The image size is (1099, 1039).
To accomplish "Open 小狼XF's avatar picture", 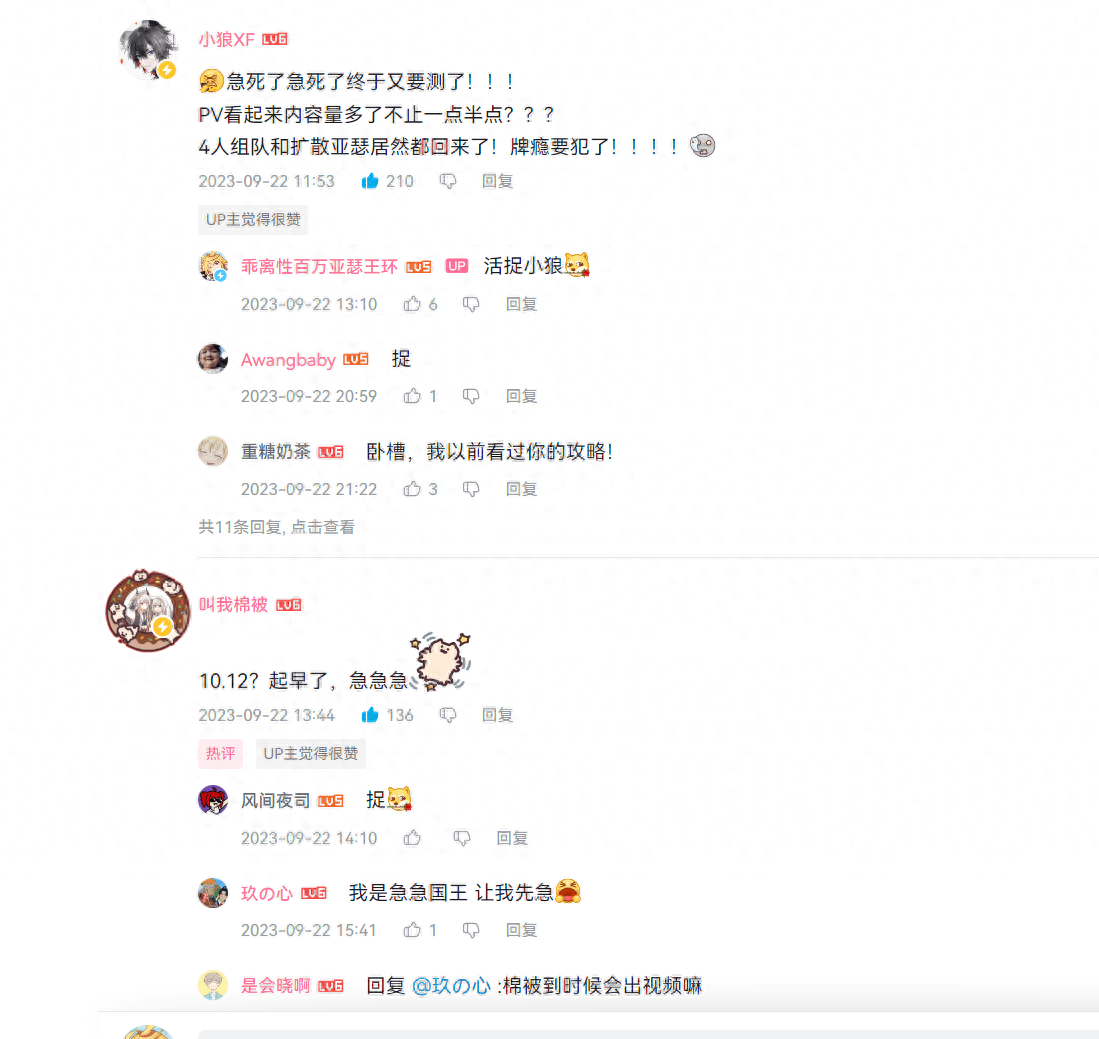I will pos(148,49).
